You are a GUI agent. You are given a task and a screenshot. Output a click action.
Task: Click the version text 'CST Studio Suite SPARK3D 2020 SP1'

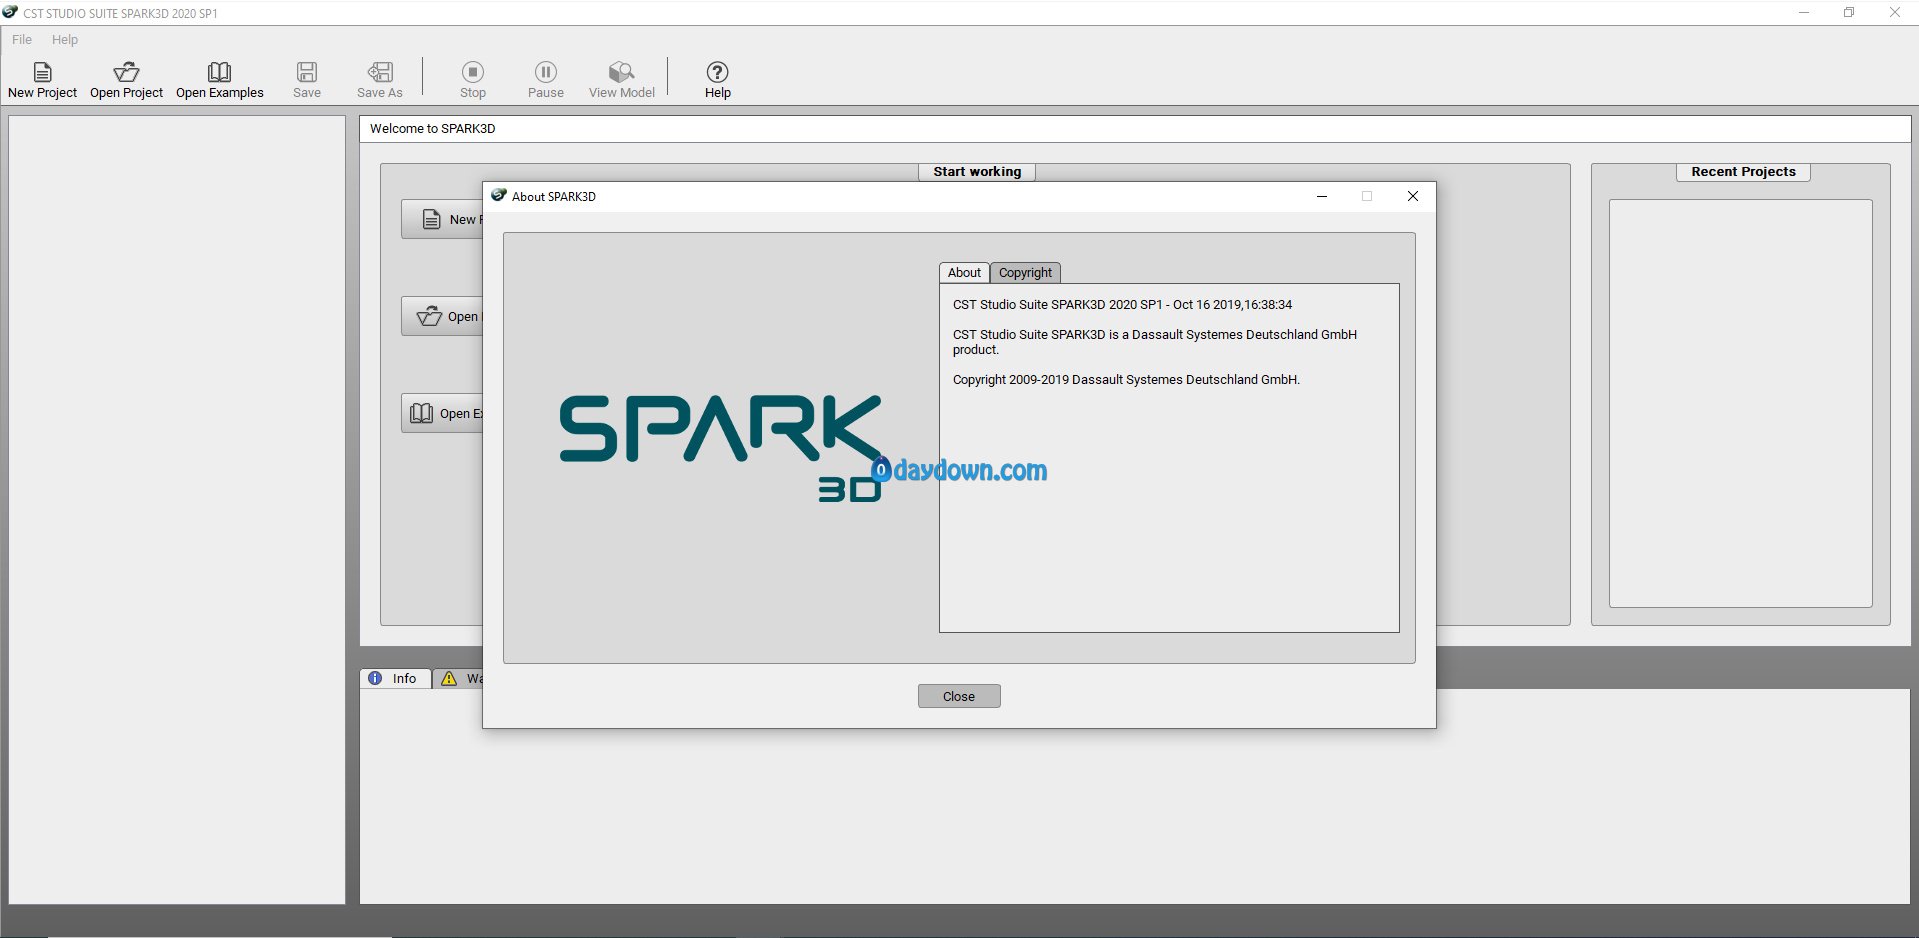[x=1057, y=305]
